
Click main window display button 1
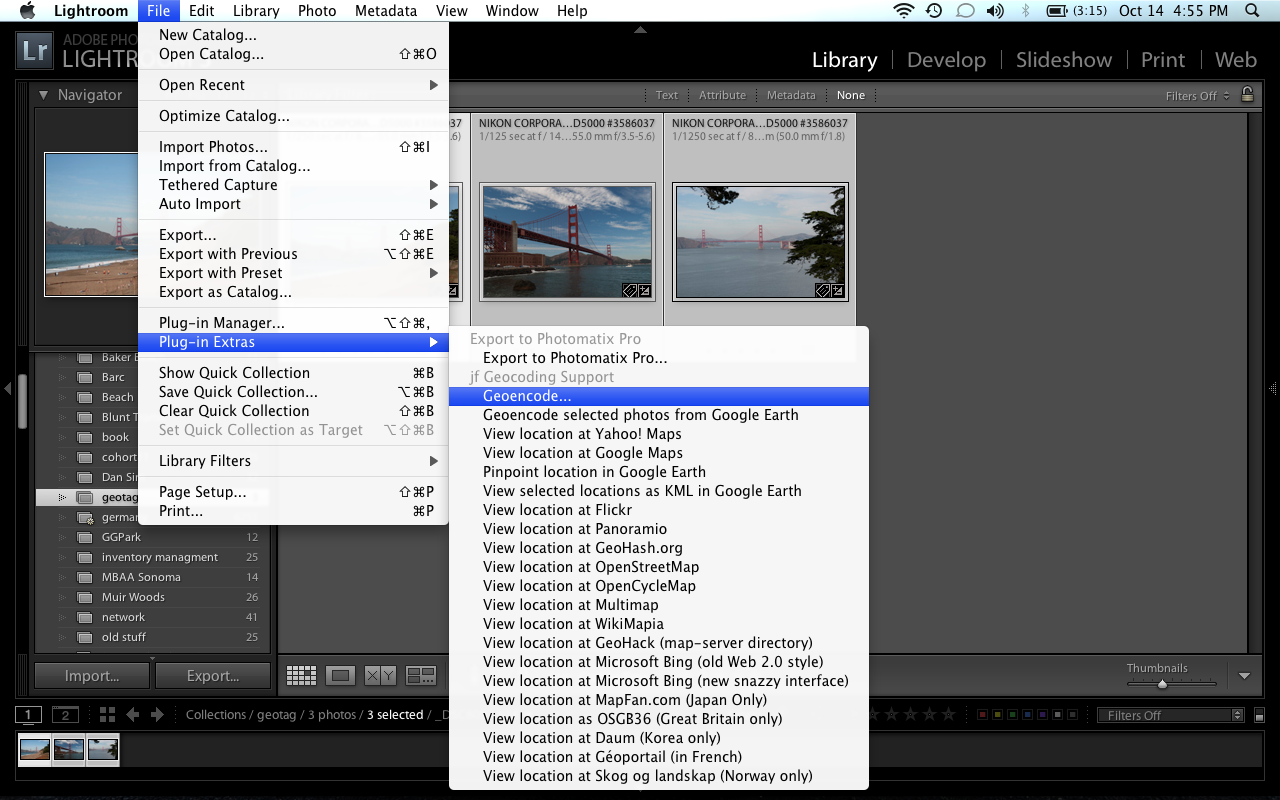coord(28,715)
